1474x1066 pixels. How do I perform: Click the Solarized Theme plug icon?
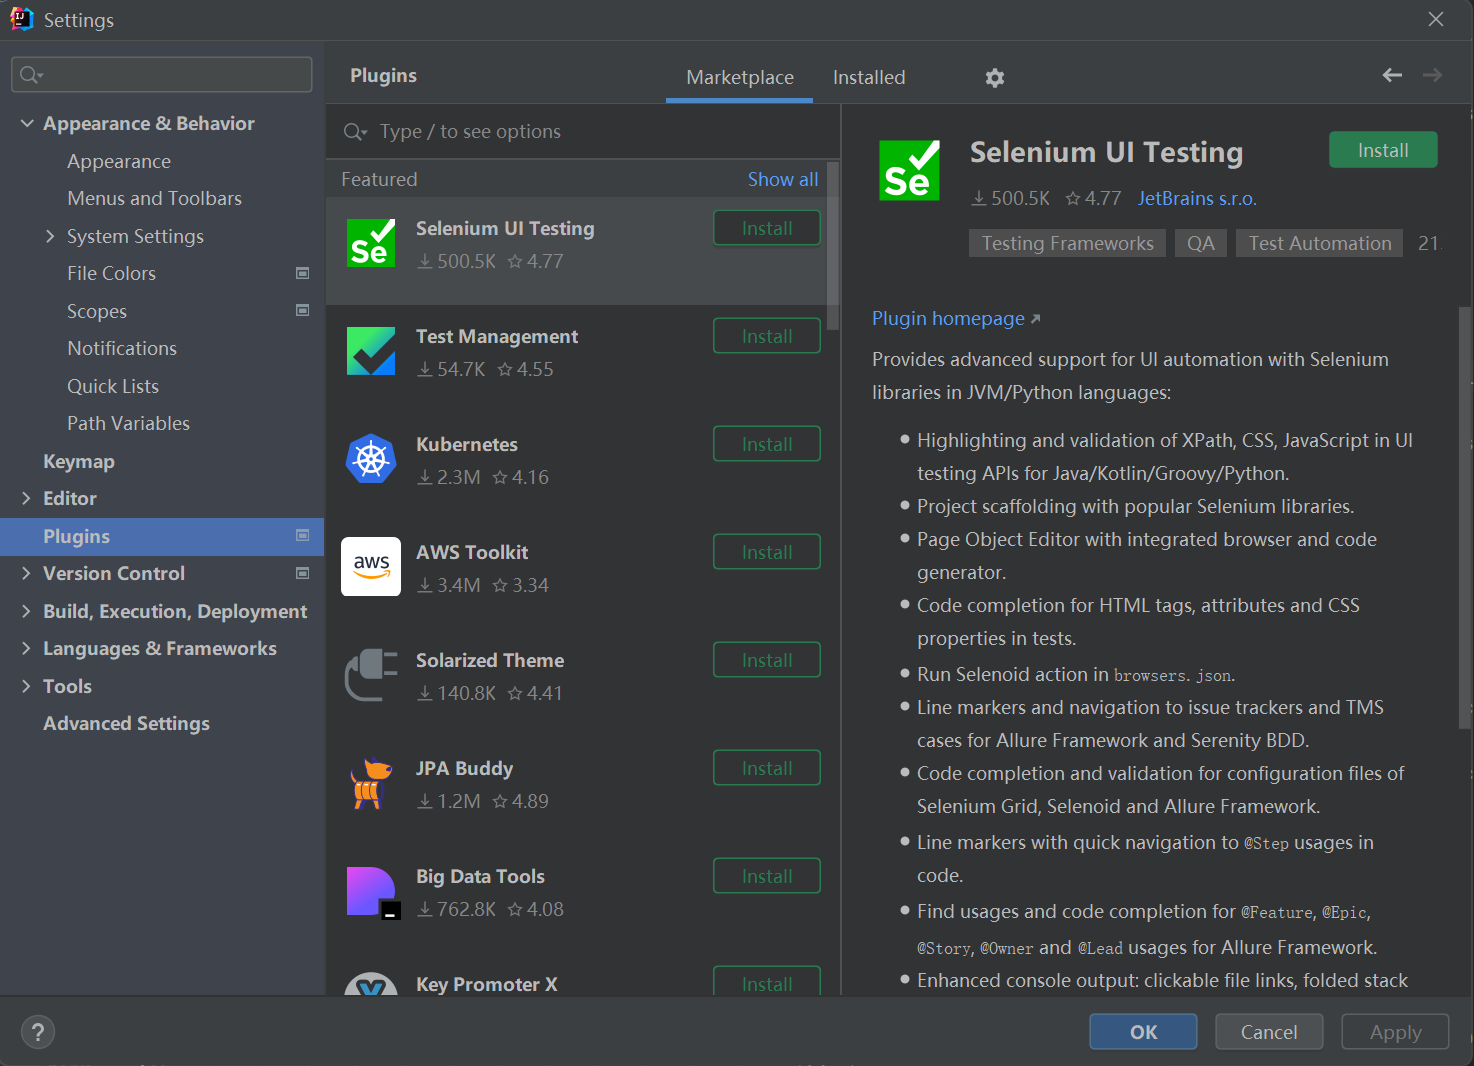click(371, 675)
